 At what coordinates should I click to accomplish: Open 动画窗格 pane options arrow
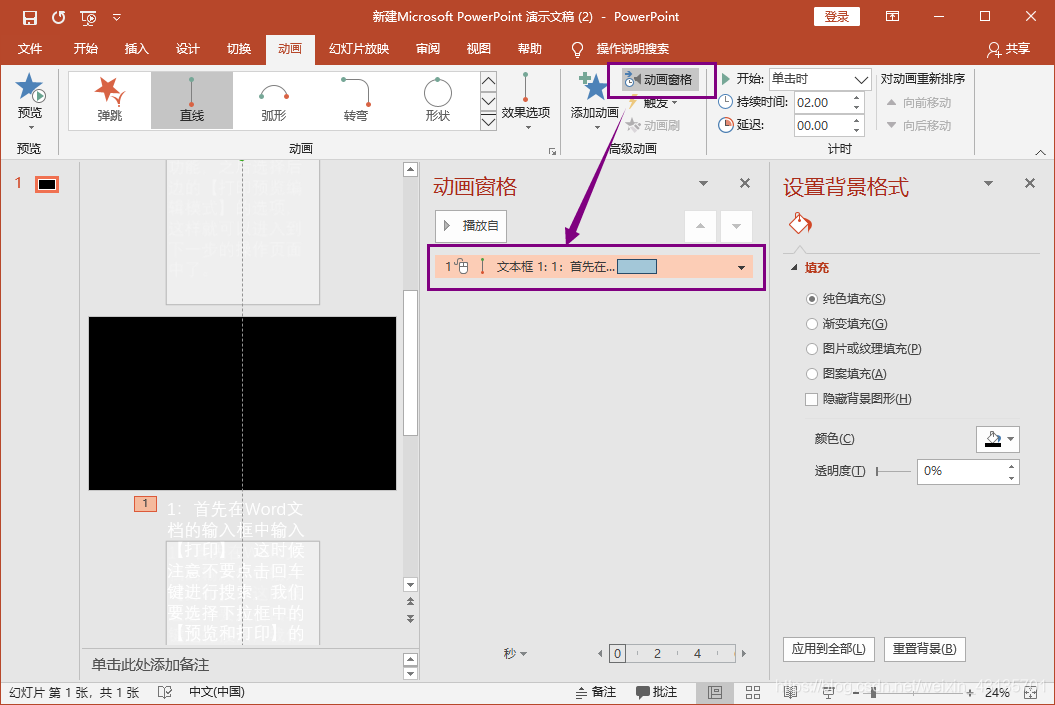coord(704,183)
